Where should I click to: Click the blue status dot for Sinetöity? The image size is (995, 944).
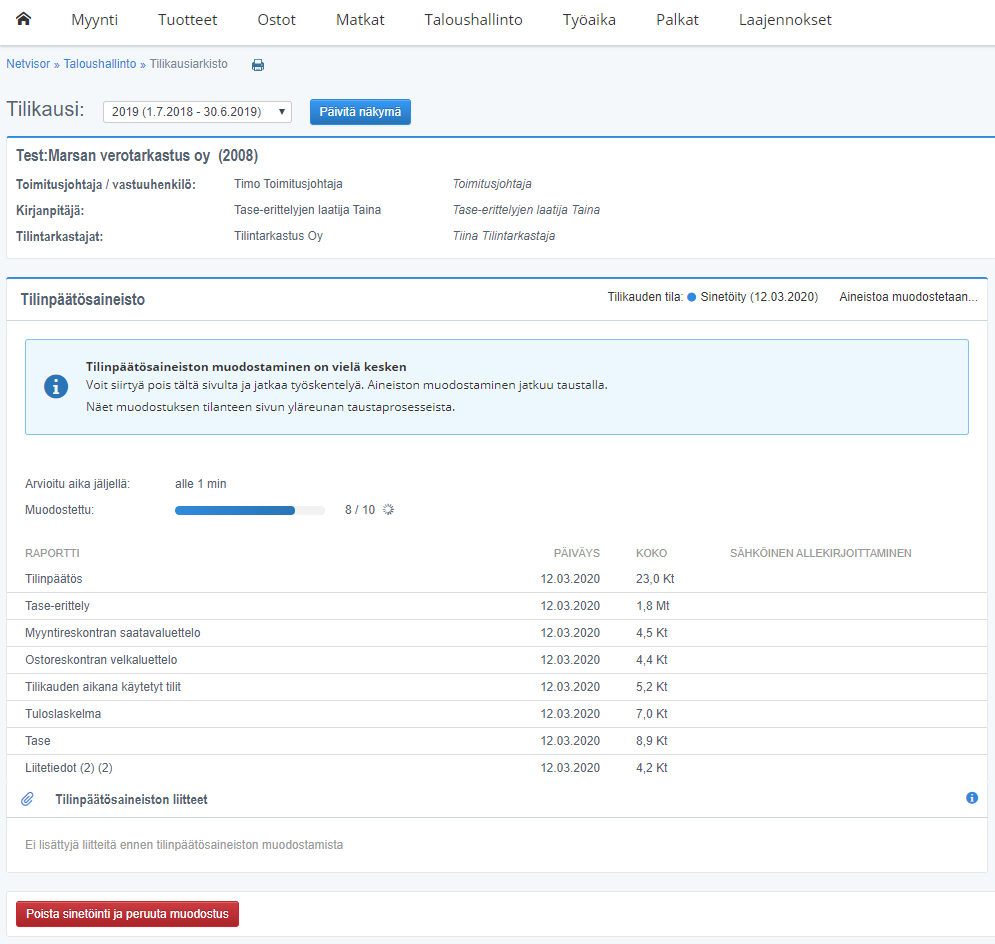(x=691, y=298)
